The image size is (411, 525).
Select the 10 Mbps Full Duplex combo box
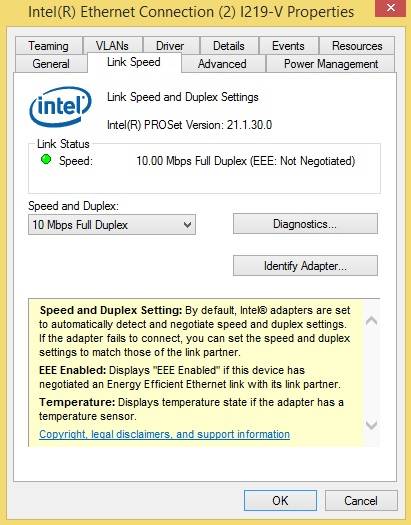tap(112, 225)
